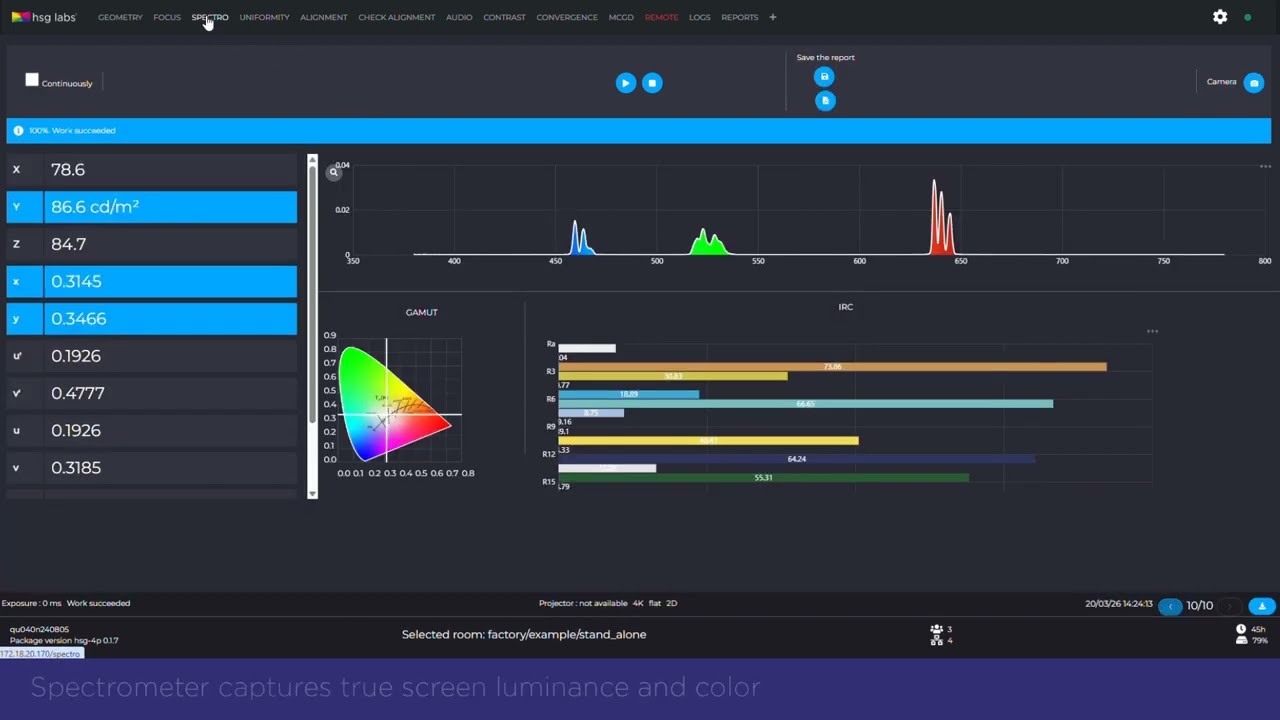Click the users count icon in the footer
Image resolution: width=1280 pixels, height=720 pixels.
tap(937, 629)
